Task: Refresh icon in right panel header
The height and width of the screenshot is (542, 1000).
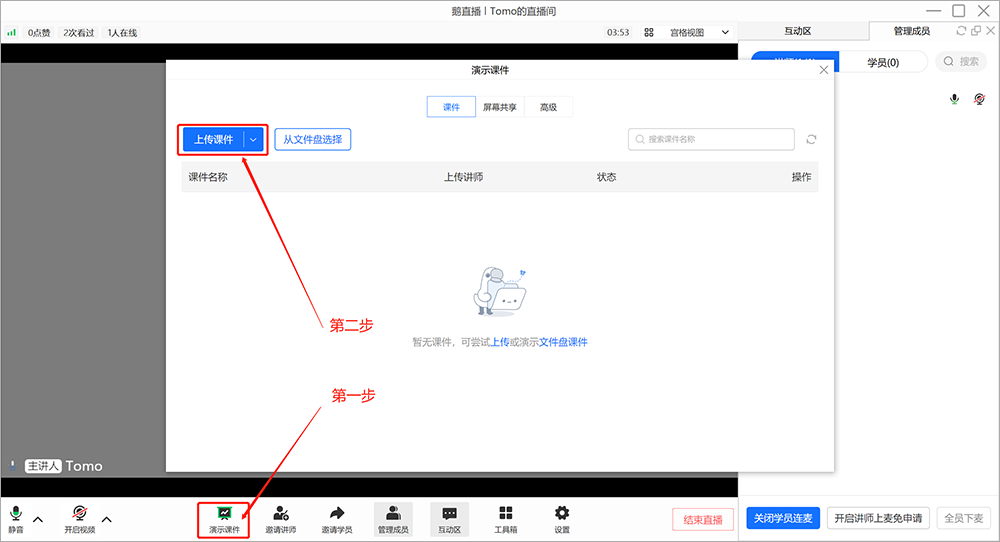Action: [x=961, y=31]
